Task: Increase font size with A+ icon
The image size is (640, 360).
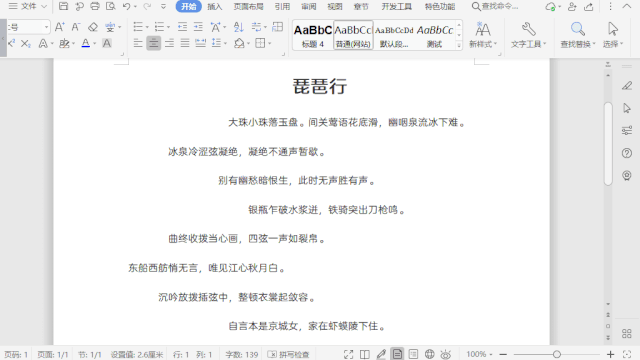Action: click(60, 27)
